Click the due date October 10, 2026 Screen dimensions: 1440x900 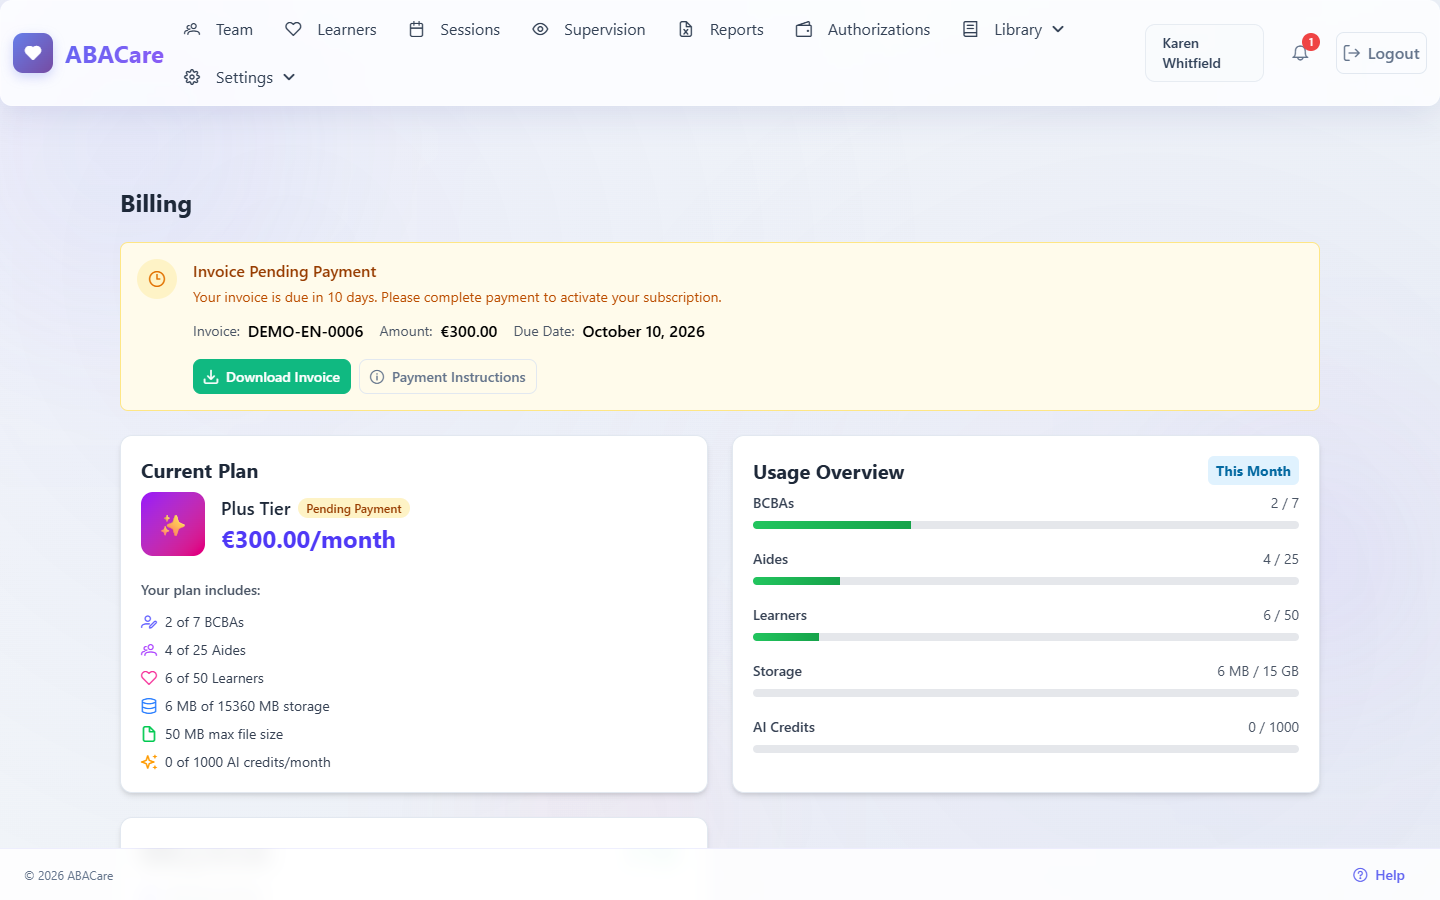pos(644,332)
